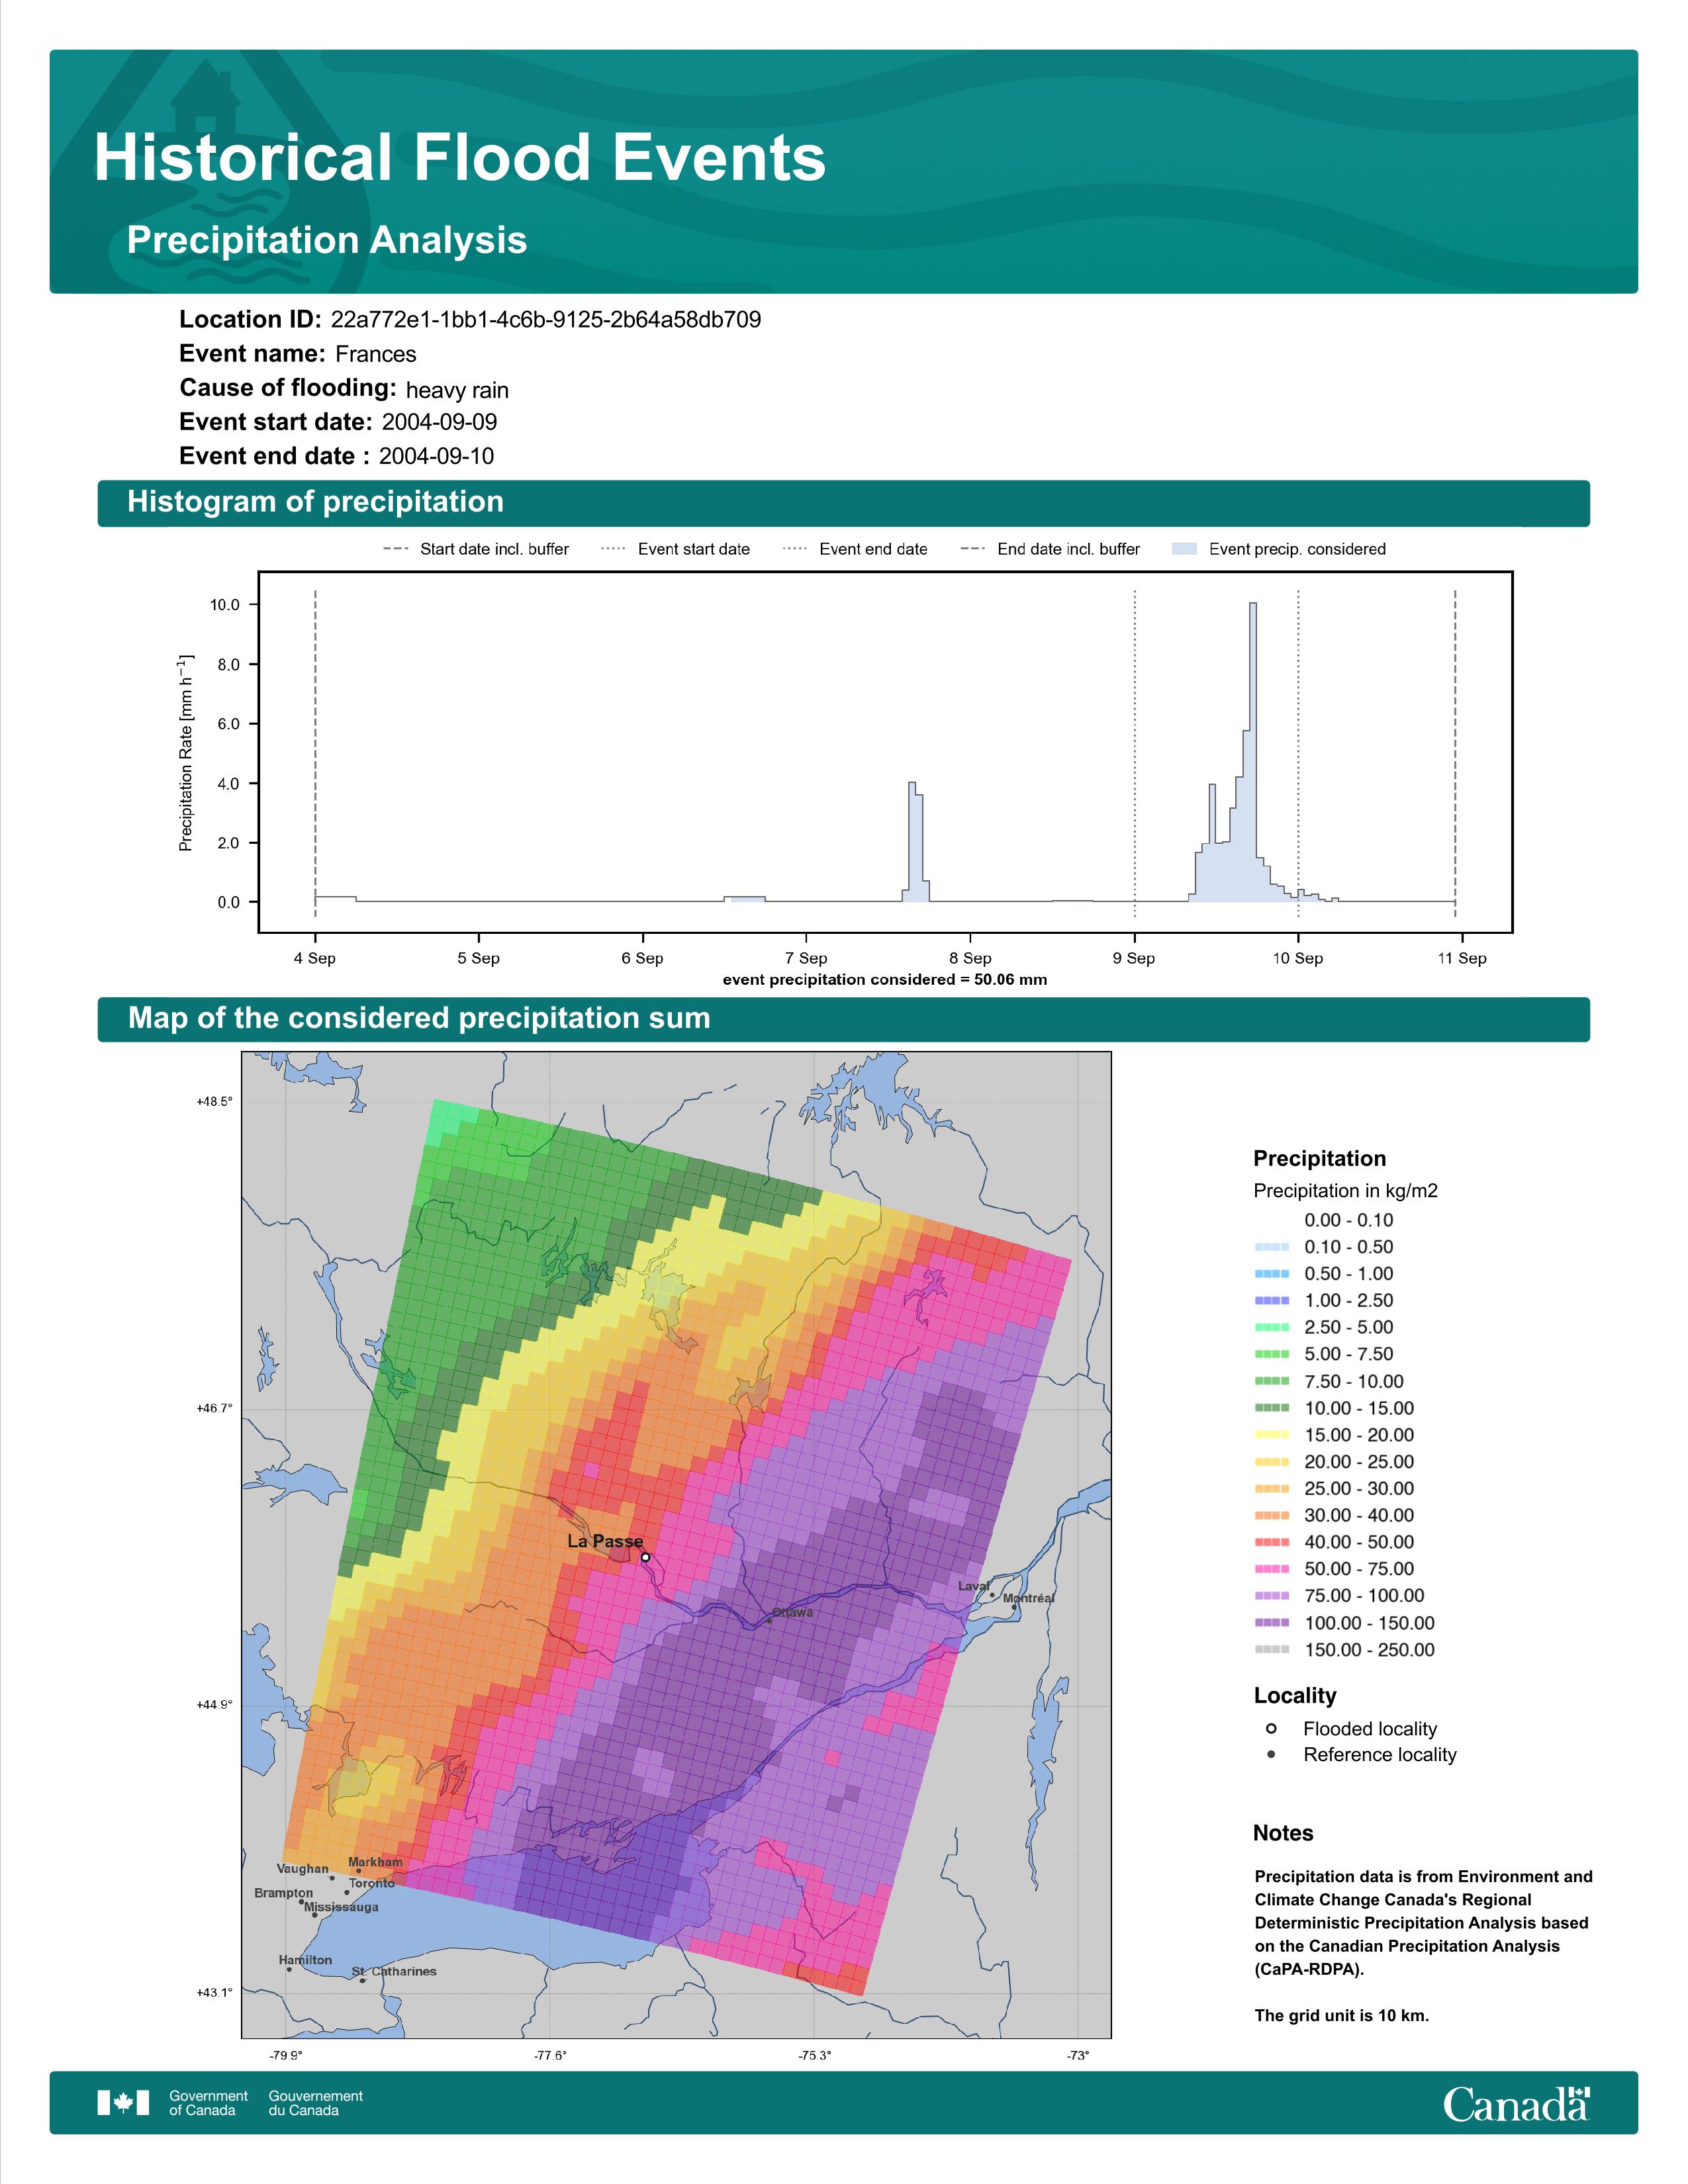Click the Montréal label on map

pos(1029,1598)
